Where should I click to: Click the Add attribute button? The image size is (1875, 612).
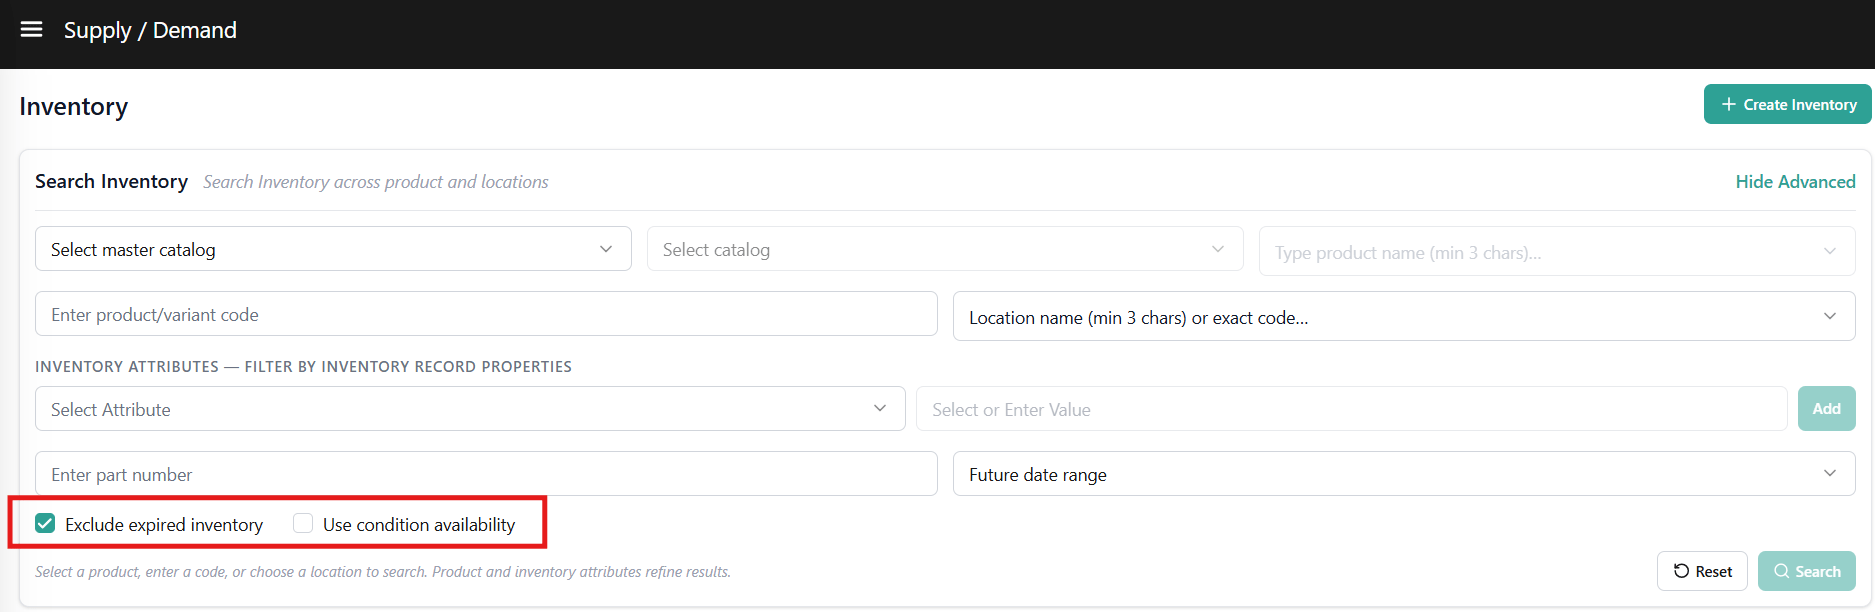coord(1826,409)
